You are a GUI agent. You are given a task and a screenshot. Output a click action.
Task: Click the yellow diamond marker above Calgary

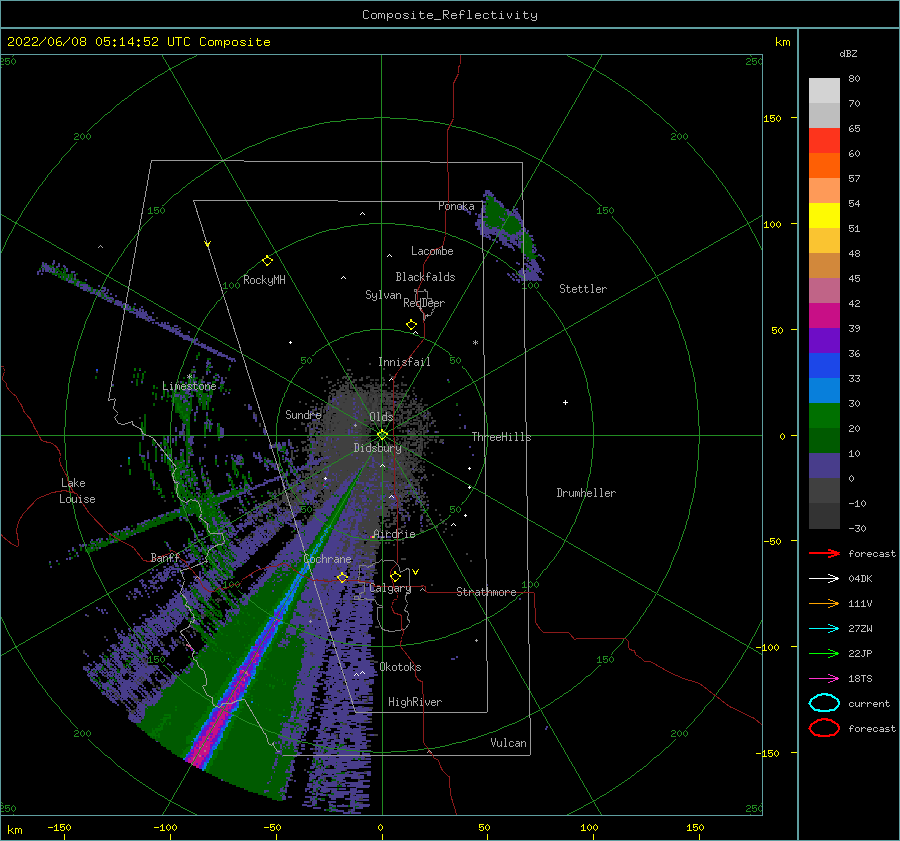coord(395,576)
